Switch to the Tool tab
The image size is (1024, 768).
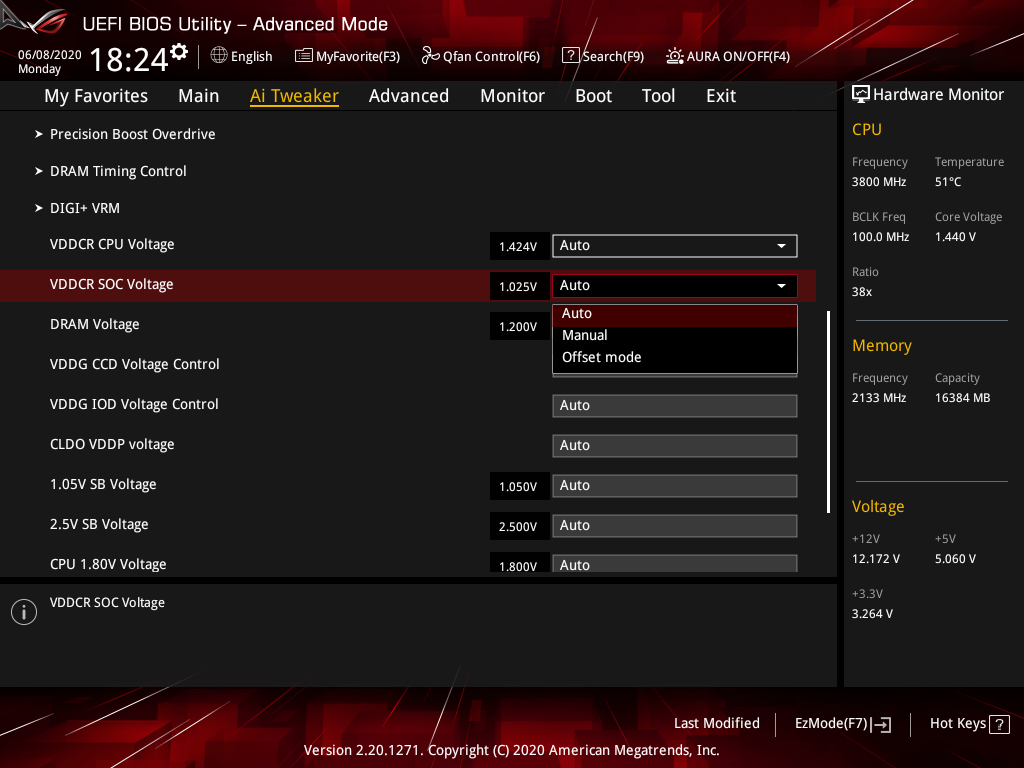point(658,96)
